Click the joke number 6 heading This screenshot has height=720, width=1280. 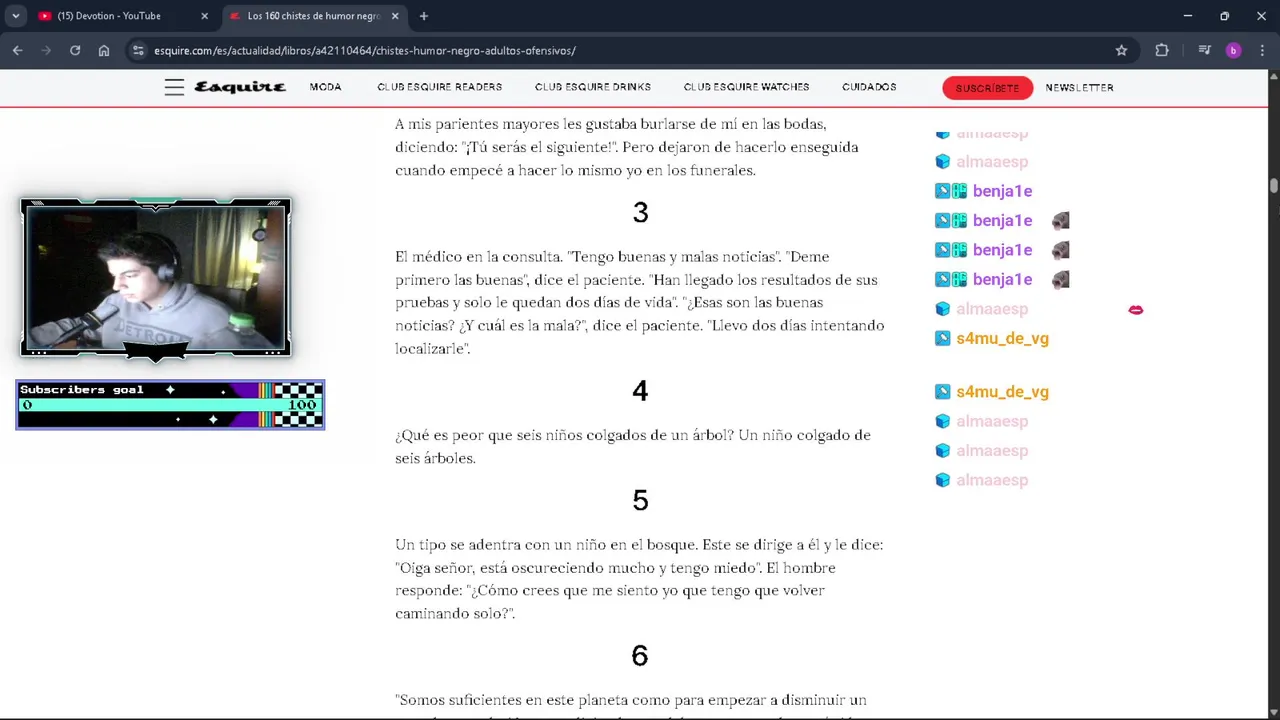(640, 656)
